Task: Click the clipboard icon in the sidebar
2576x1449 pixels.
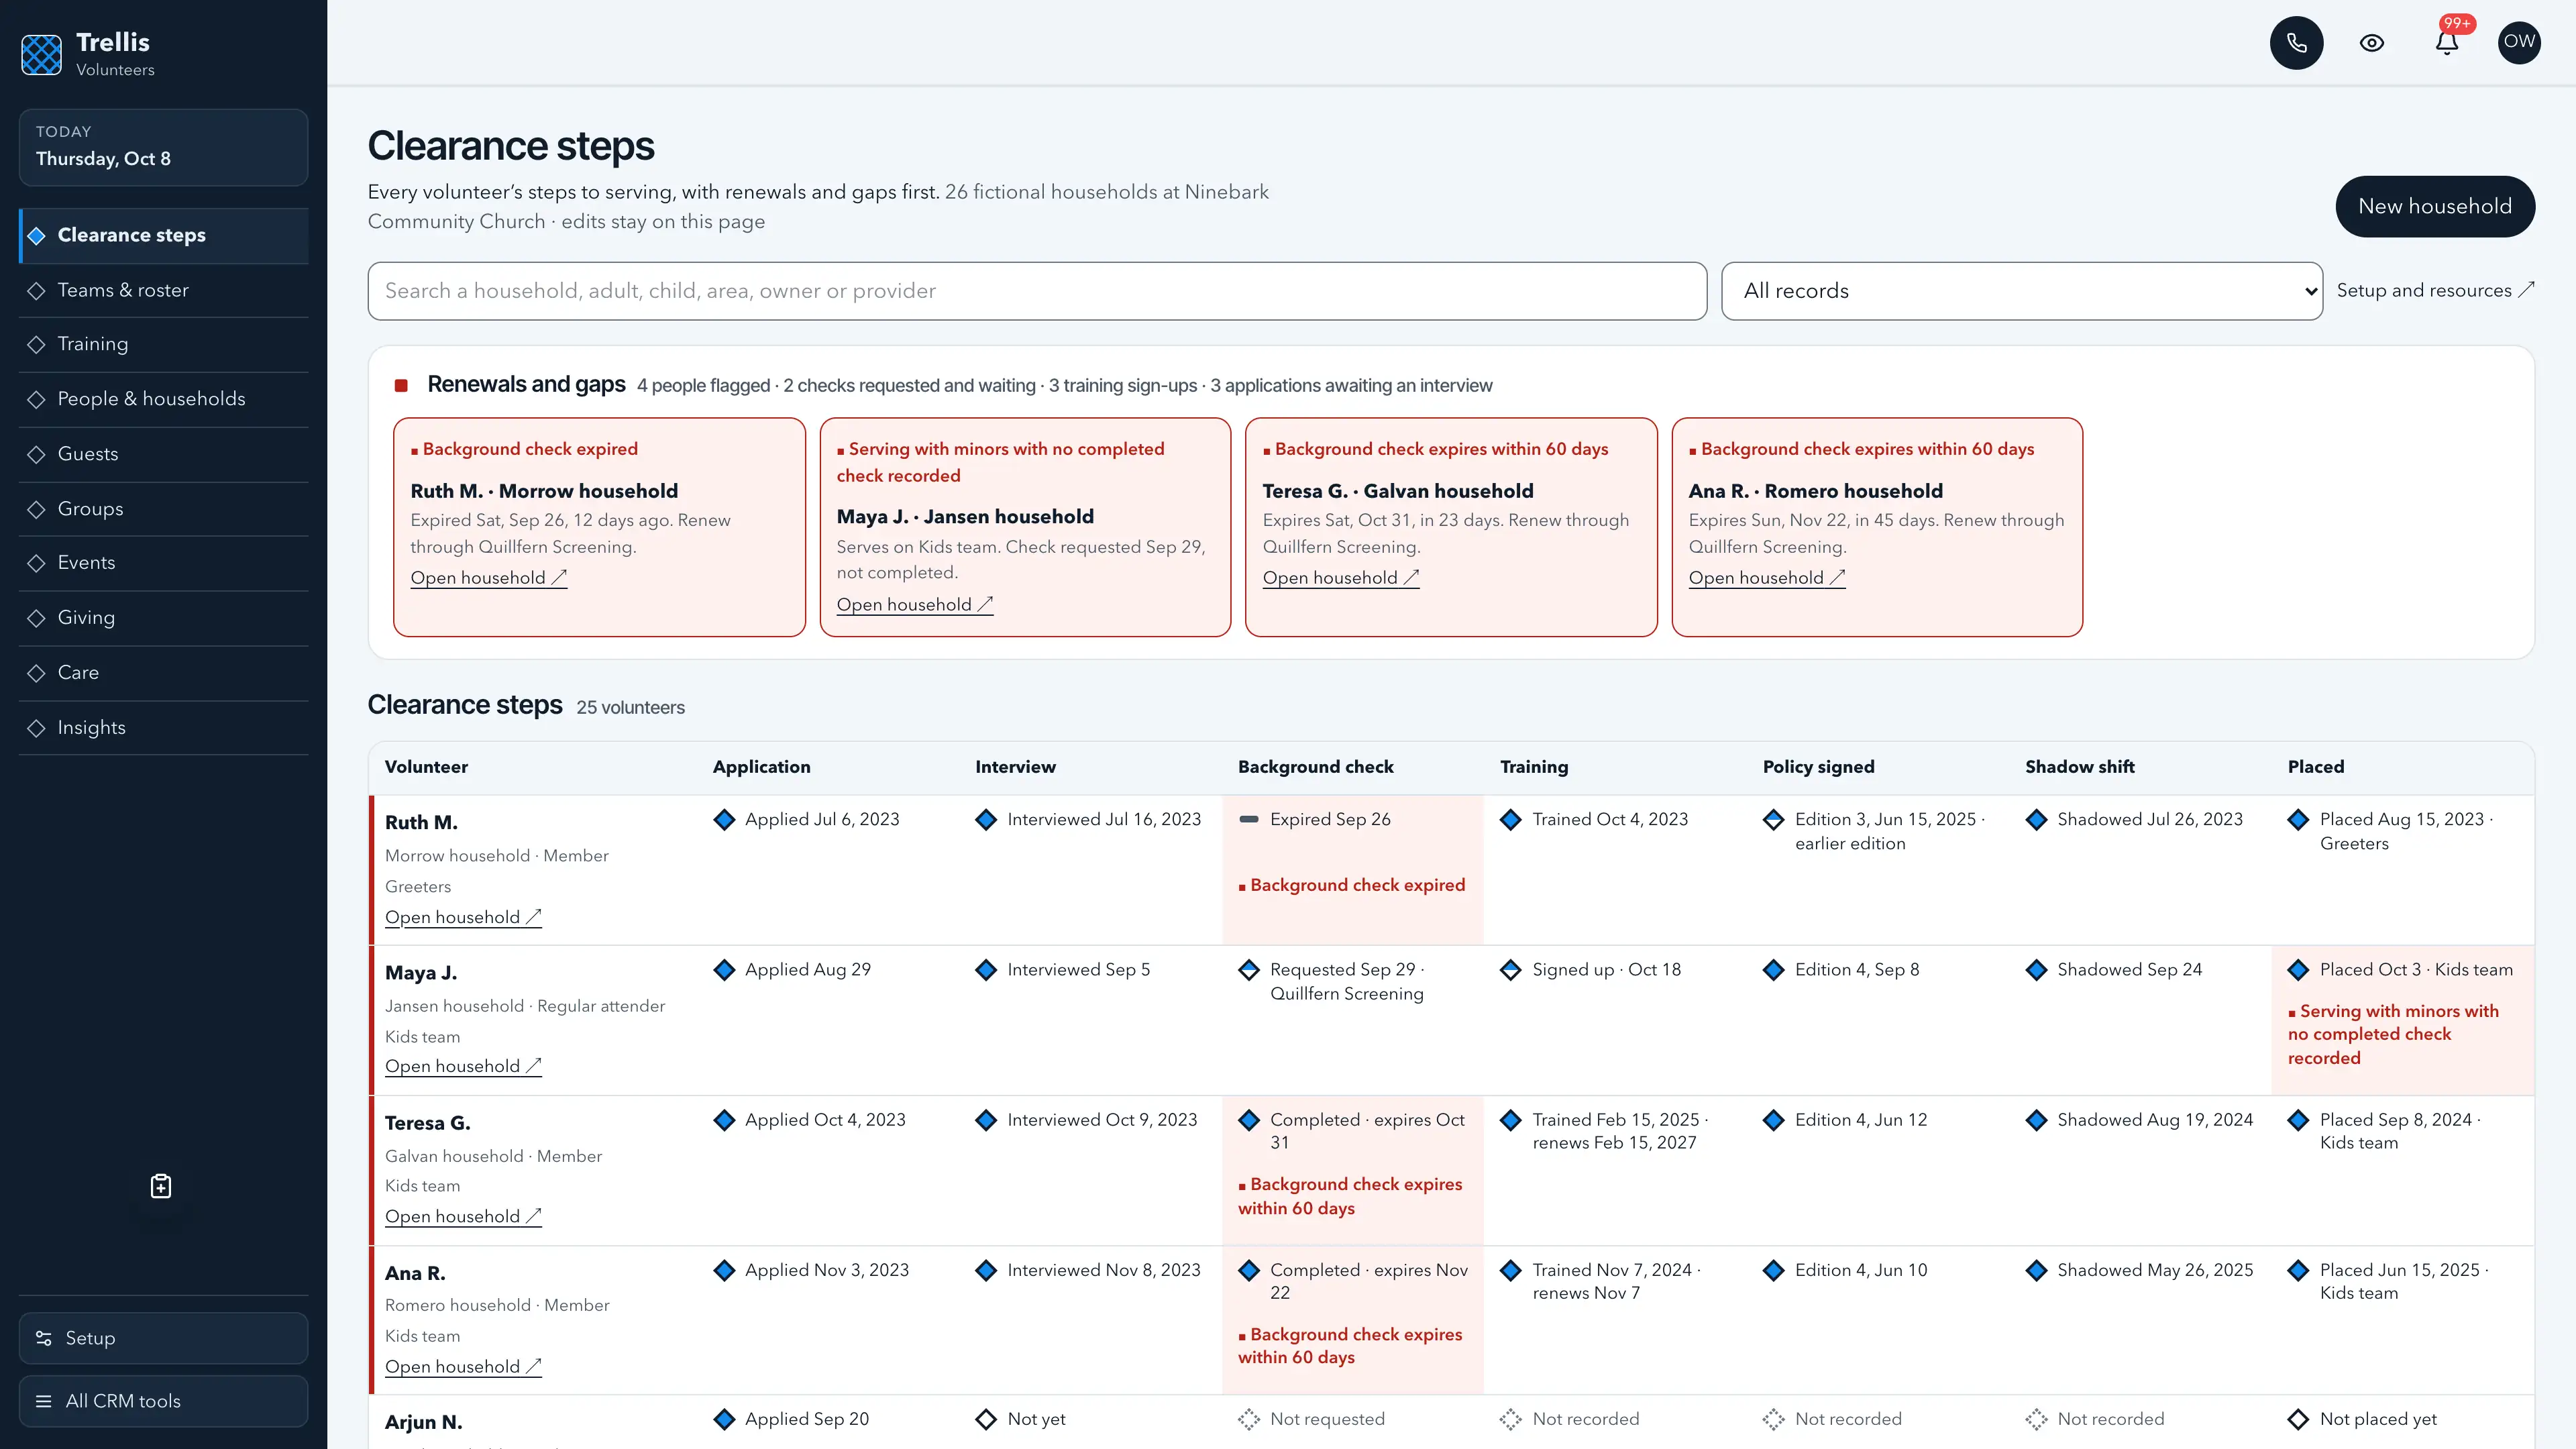Action: [161, 1186]
